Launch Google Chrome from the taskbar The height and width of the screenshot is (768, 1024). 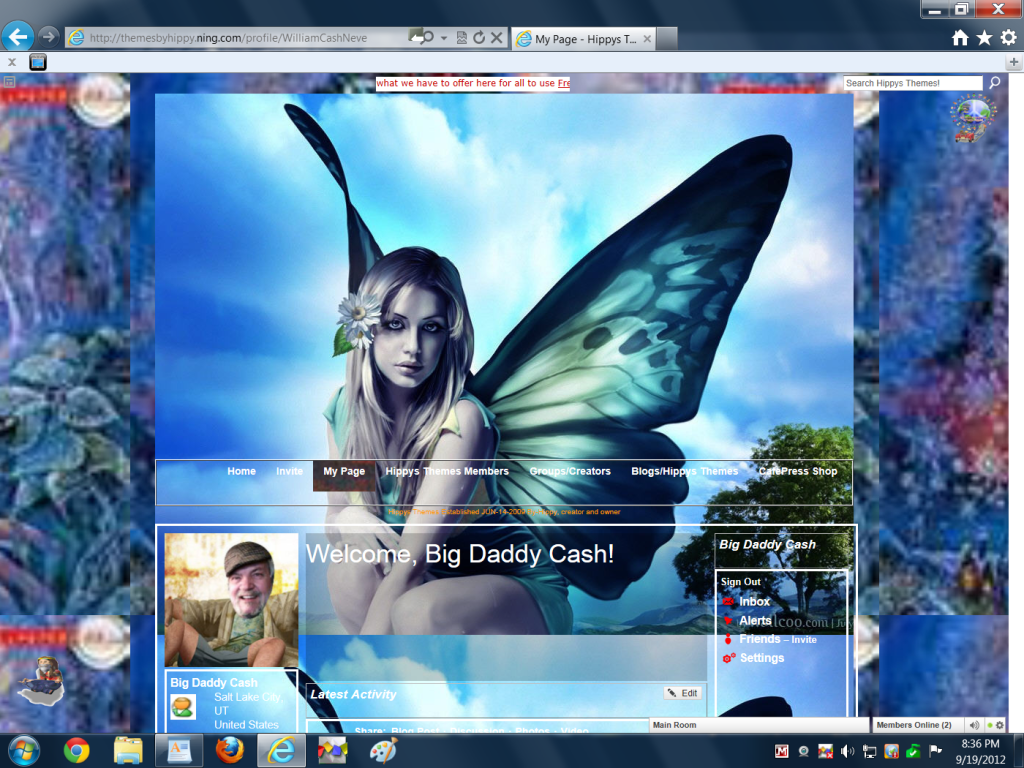[76, 750]
